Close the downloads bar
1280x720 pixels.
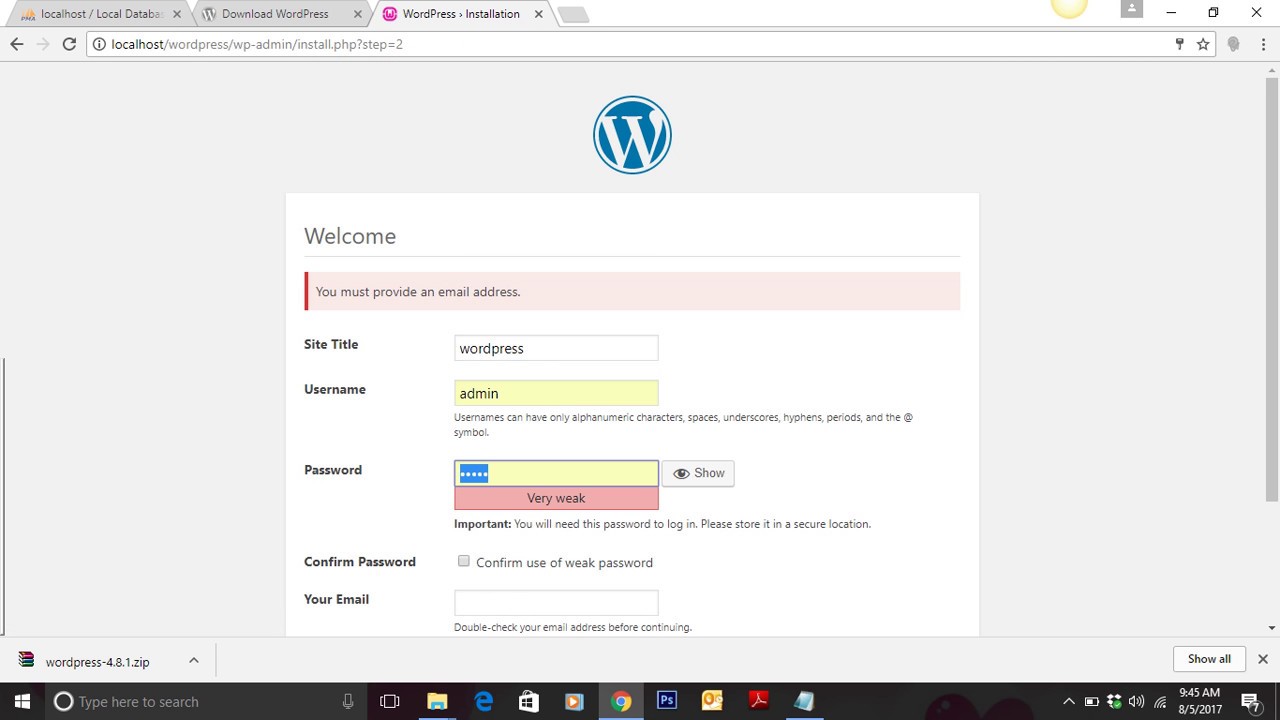coord(1262,659)
